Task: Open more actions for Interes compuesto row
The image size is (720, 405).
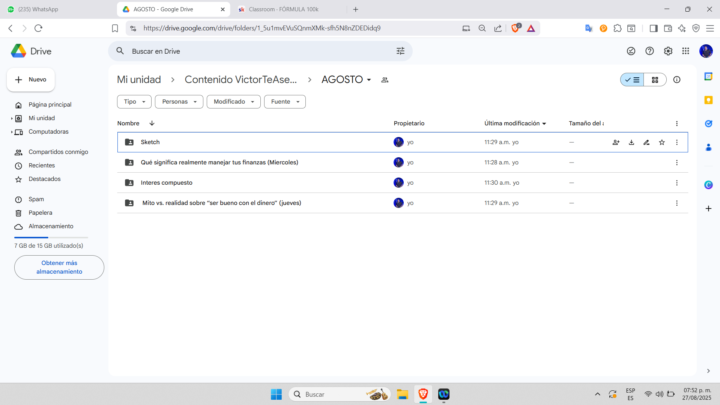Action: coord(677,183)
